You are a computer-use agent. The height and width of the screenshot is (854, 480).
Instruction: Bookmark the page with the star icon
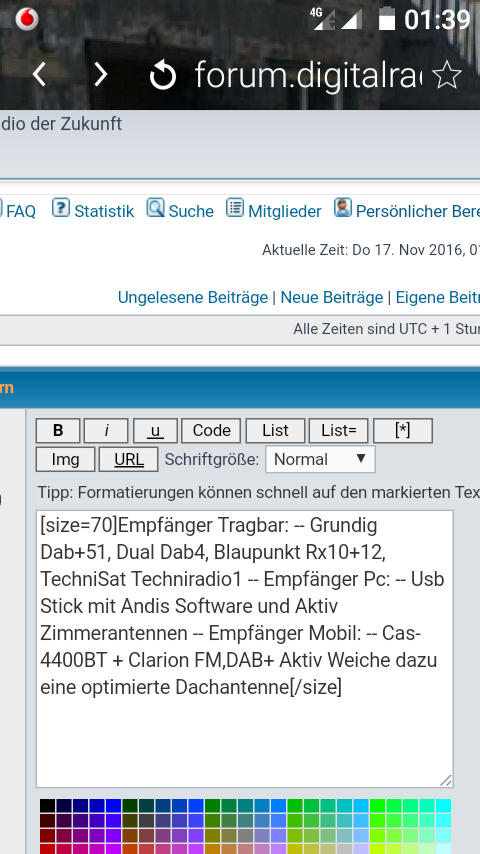pyautogui.click(x=447, y=75)
